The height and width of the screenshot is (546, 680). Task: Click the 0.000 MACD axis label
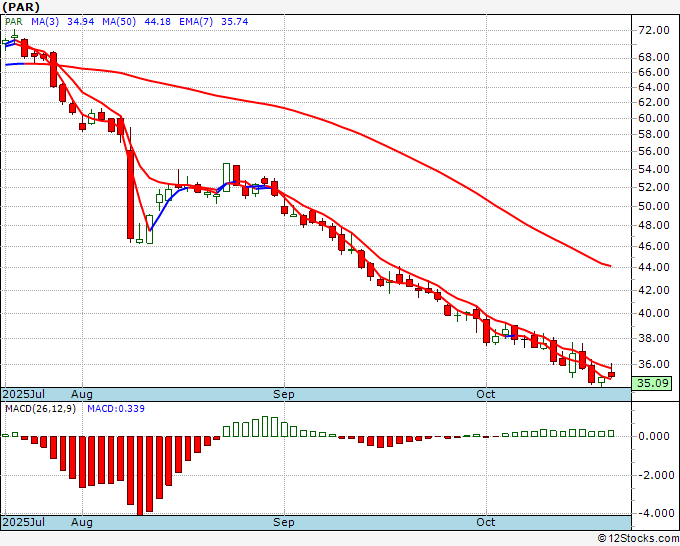[x=654, y=436]
